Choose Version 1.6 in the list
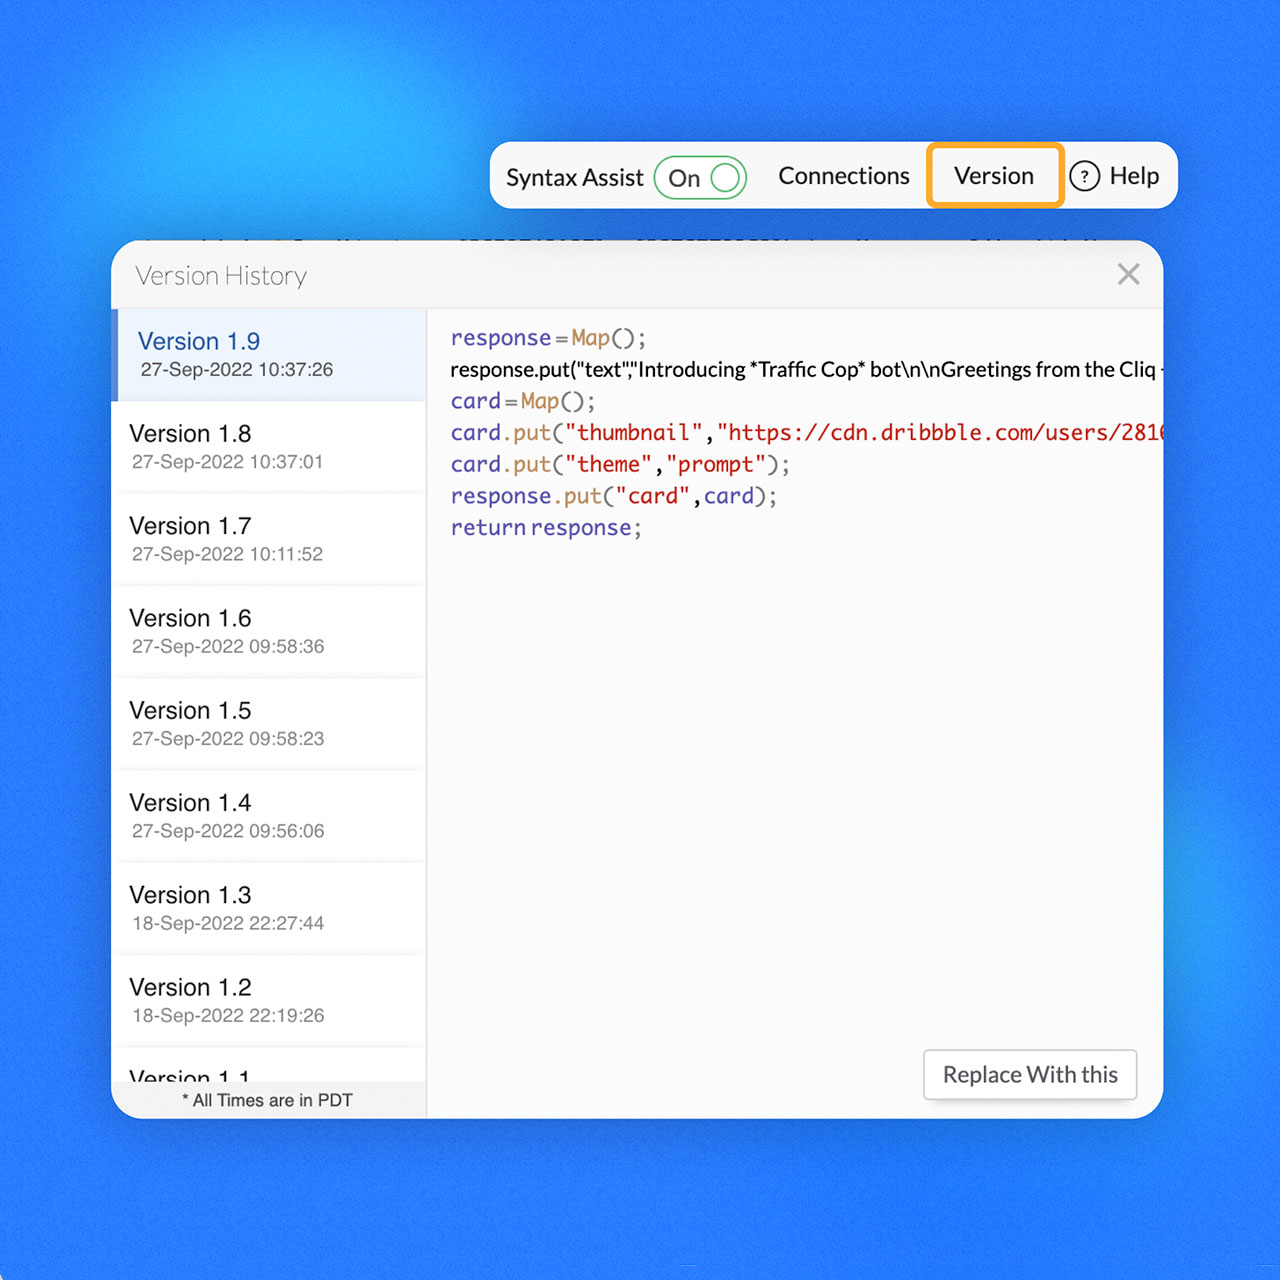The width and height of the screenshot is (1280, 1280). coord(268,631)
